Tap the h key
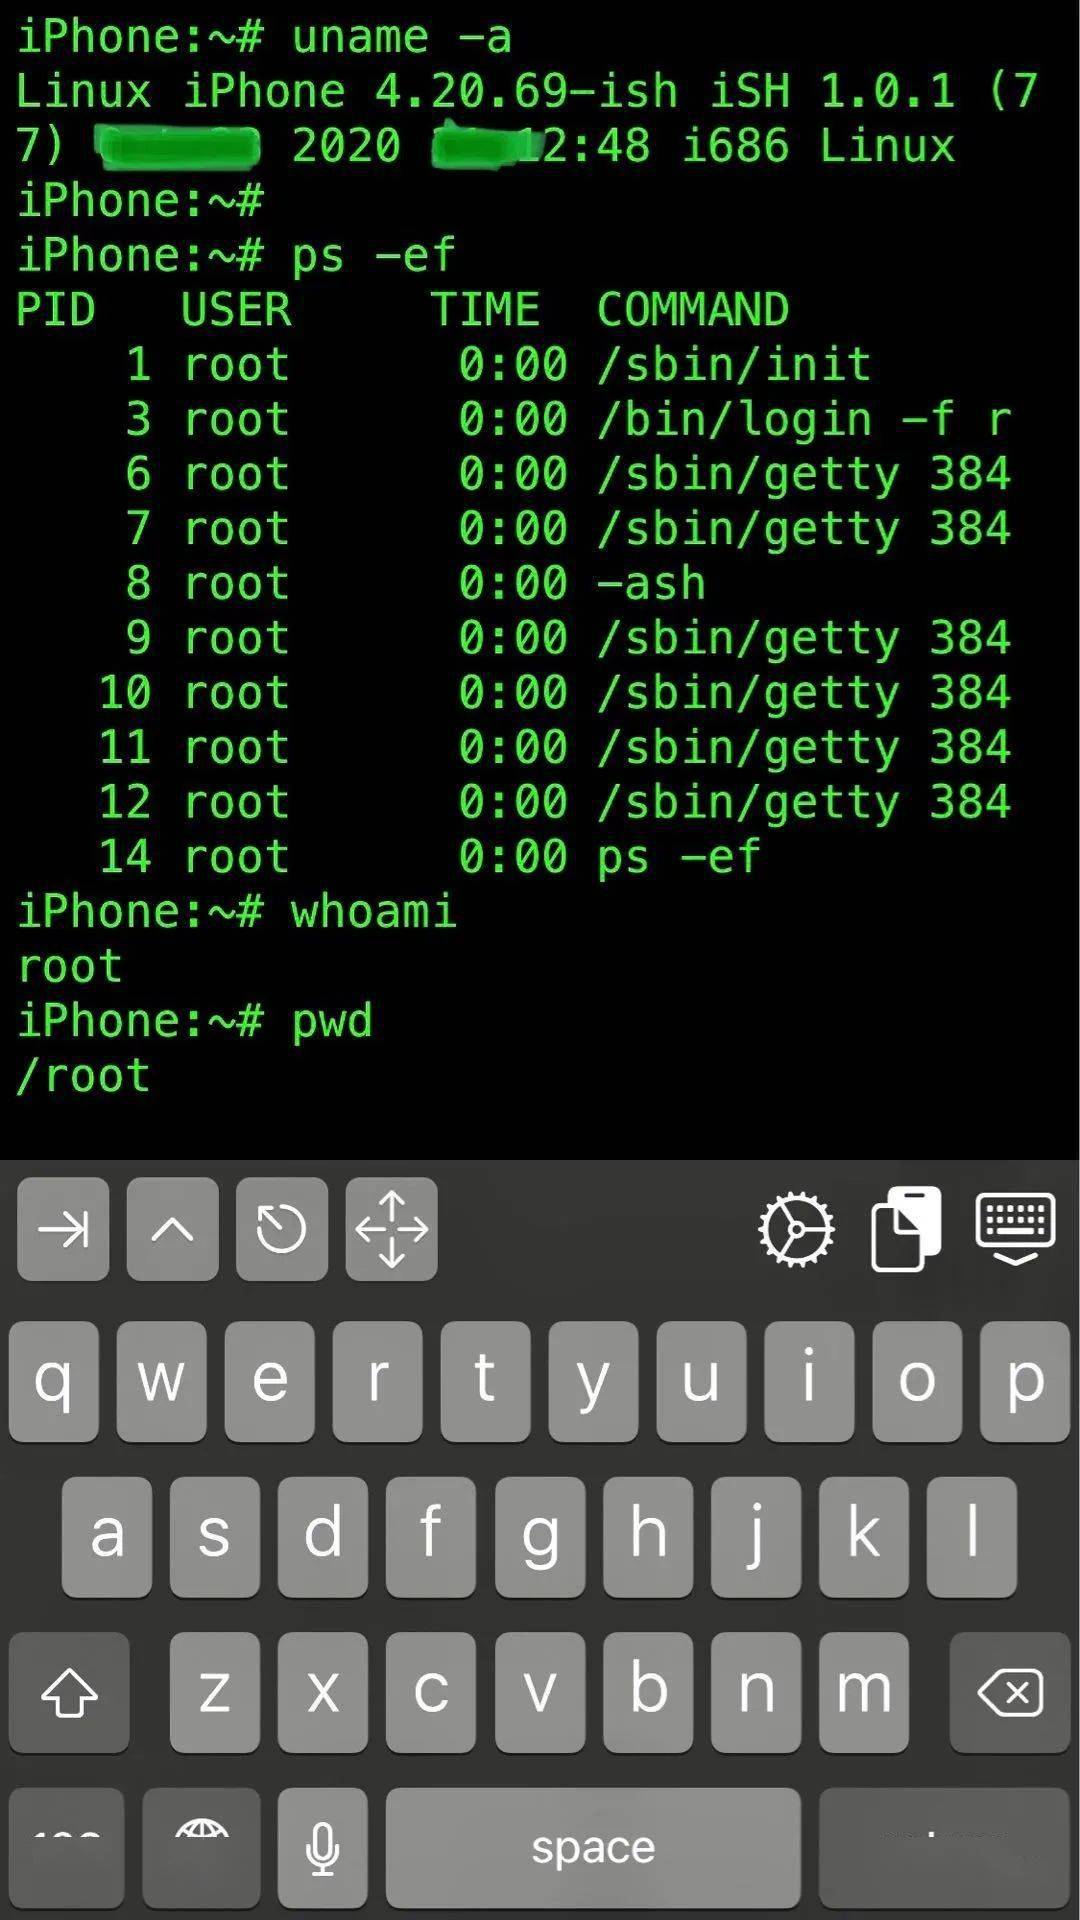The height and width of the screenshot is (1920, 1080). (x=647, y=1537)
